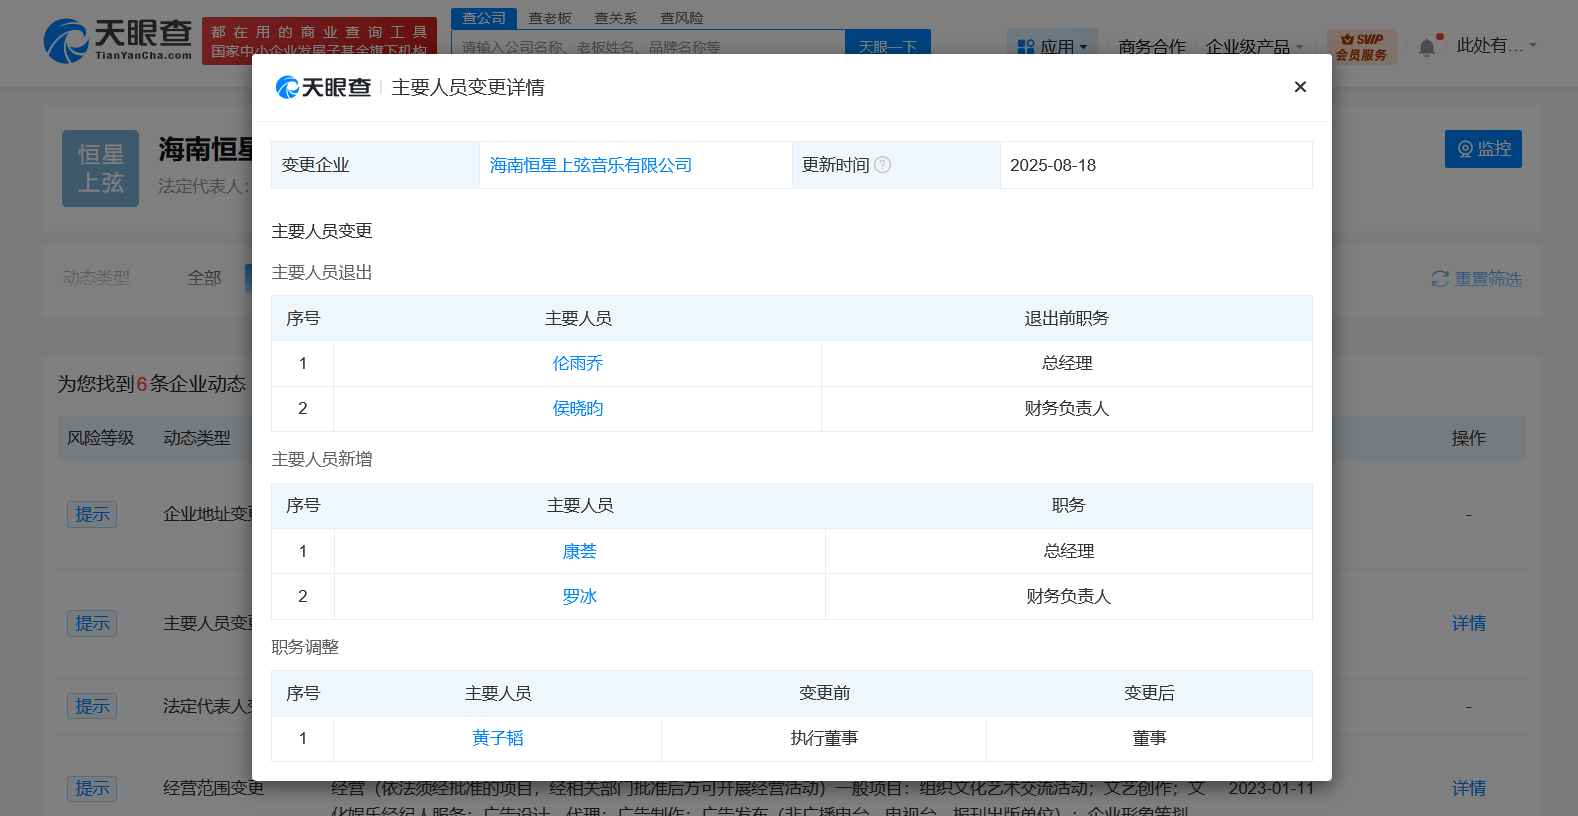Image resolution: width=1578 pixels, height=816 pixels.
Task: Open person link 康荟
Action: pyautogui.click(x=579, y=551)
